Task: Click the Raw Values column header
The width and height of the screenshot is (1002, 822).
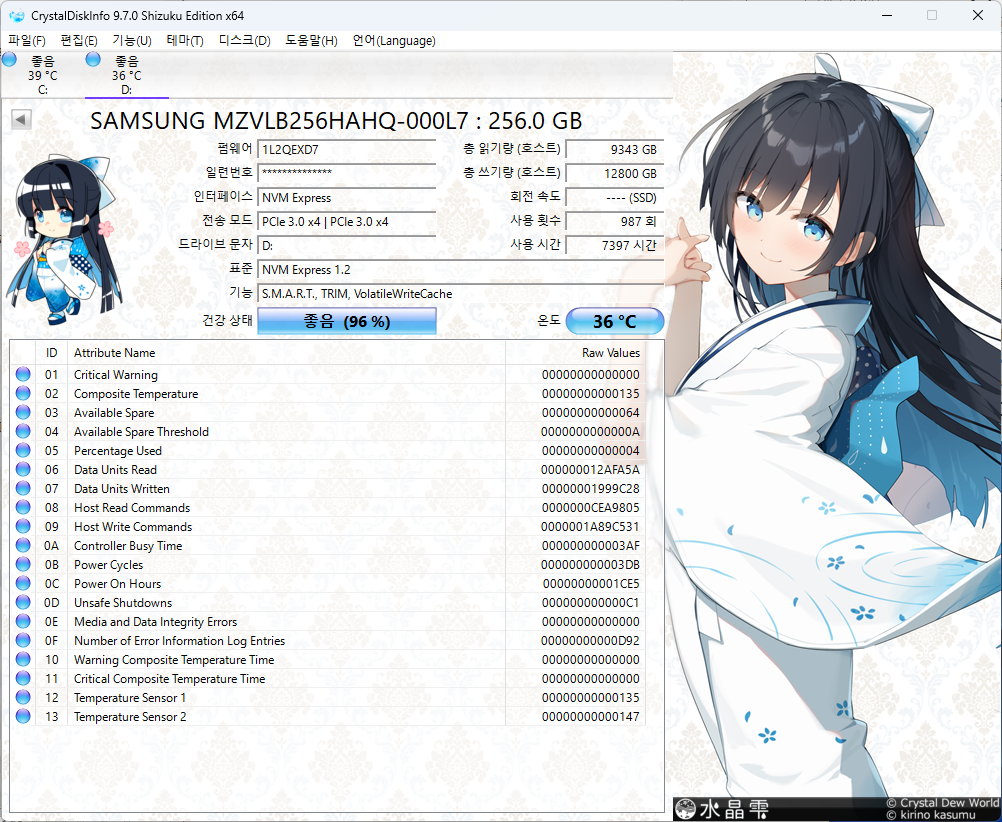Action: [x=575, y=353]
